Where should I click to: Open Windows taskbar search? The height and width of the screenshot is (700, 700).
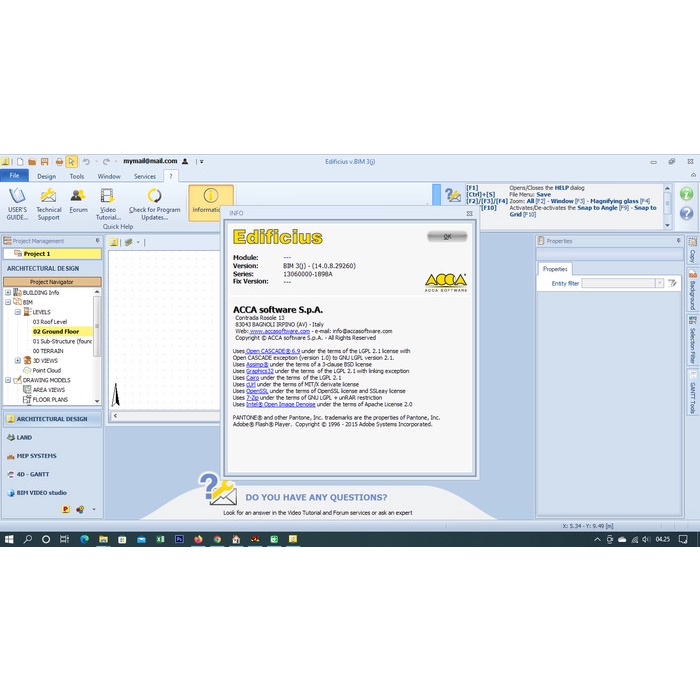(28, 539)
